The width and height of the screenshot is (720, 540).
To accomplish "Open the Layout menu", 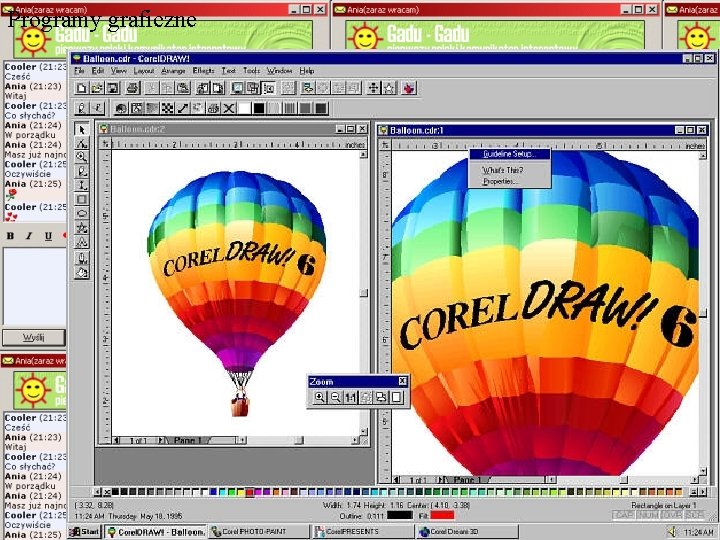I will [143, 71].
